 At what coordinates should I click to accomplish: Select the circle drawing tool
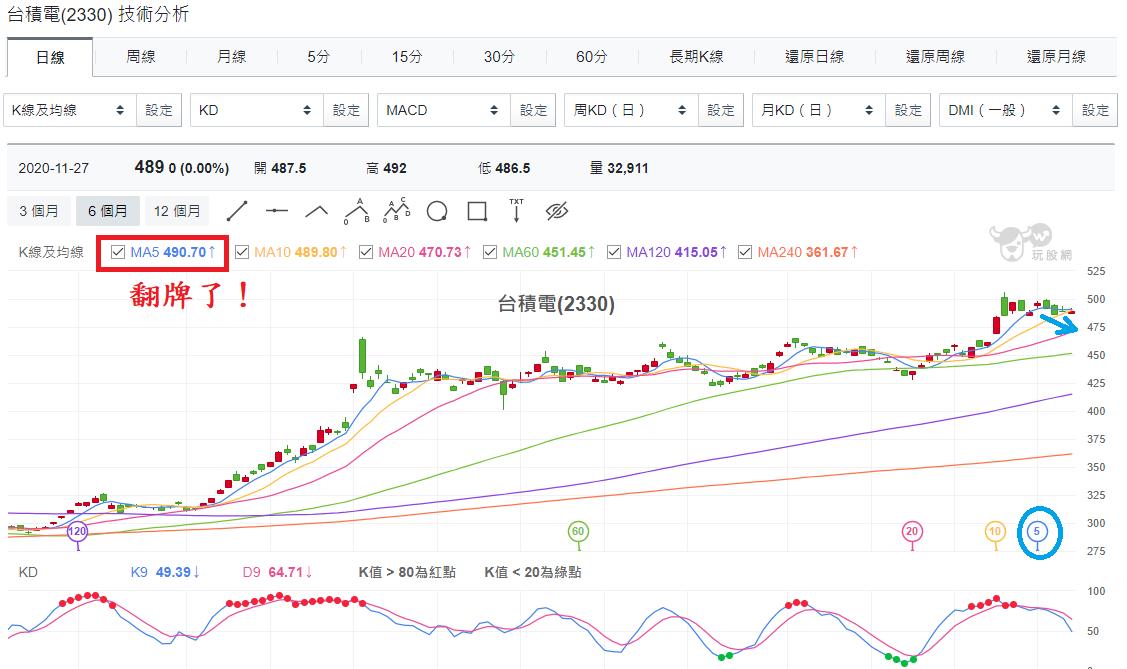(x=437, y=211)
